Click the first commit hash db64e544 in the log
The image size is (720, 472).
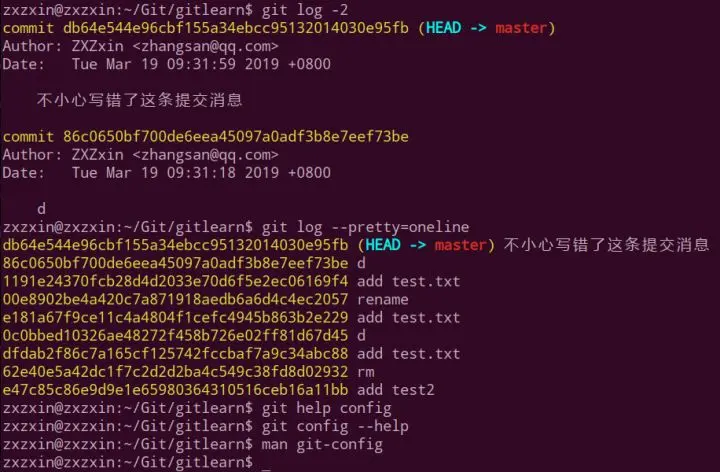236,28
